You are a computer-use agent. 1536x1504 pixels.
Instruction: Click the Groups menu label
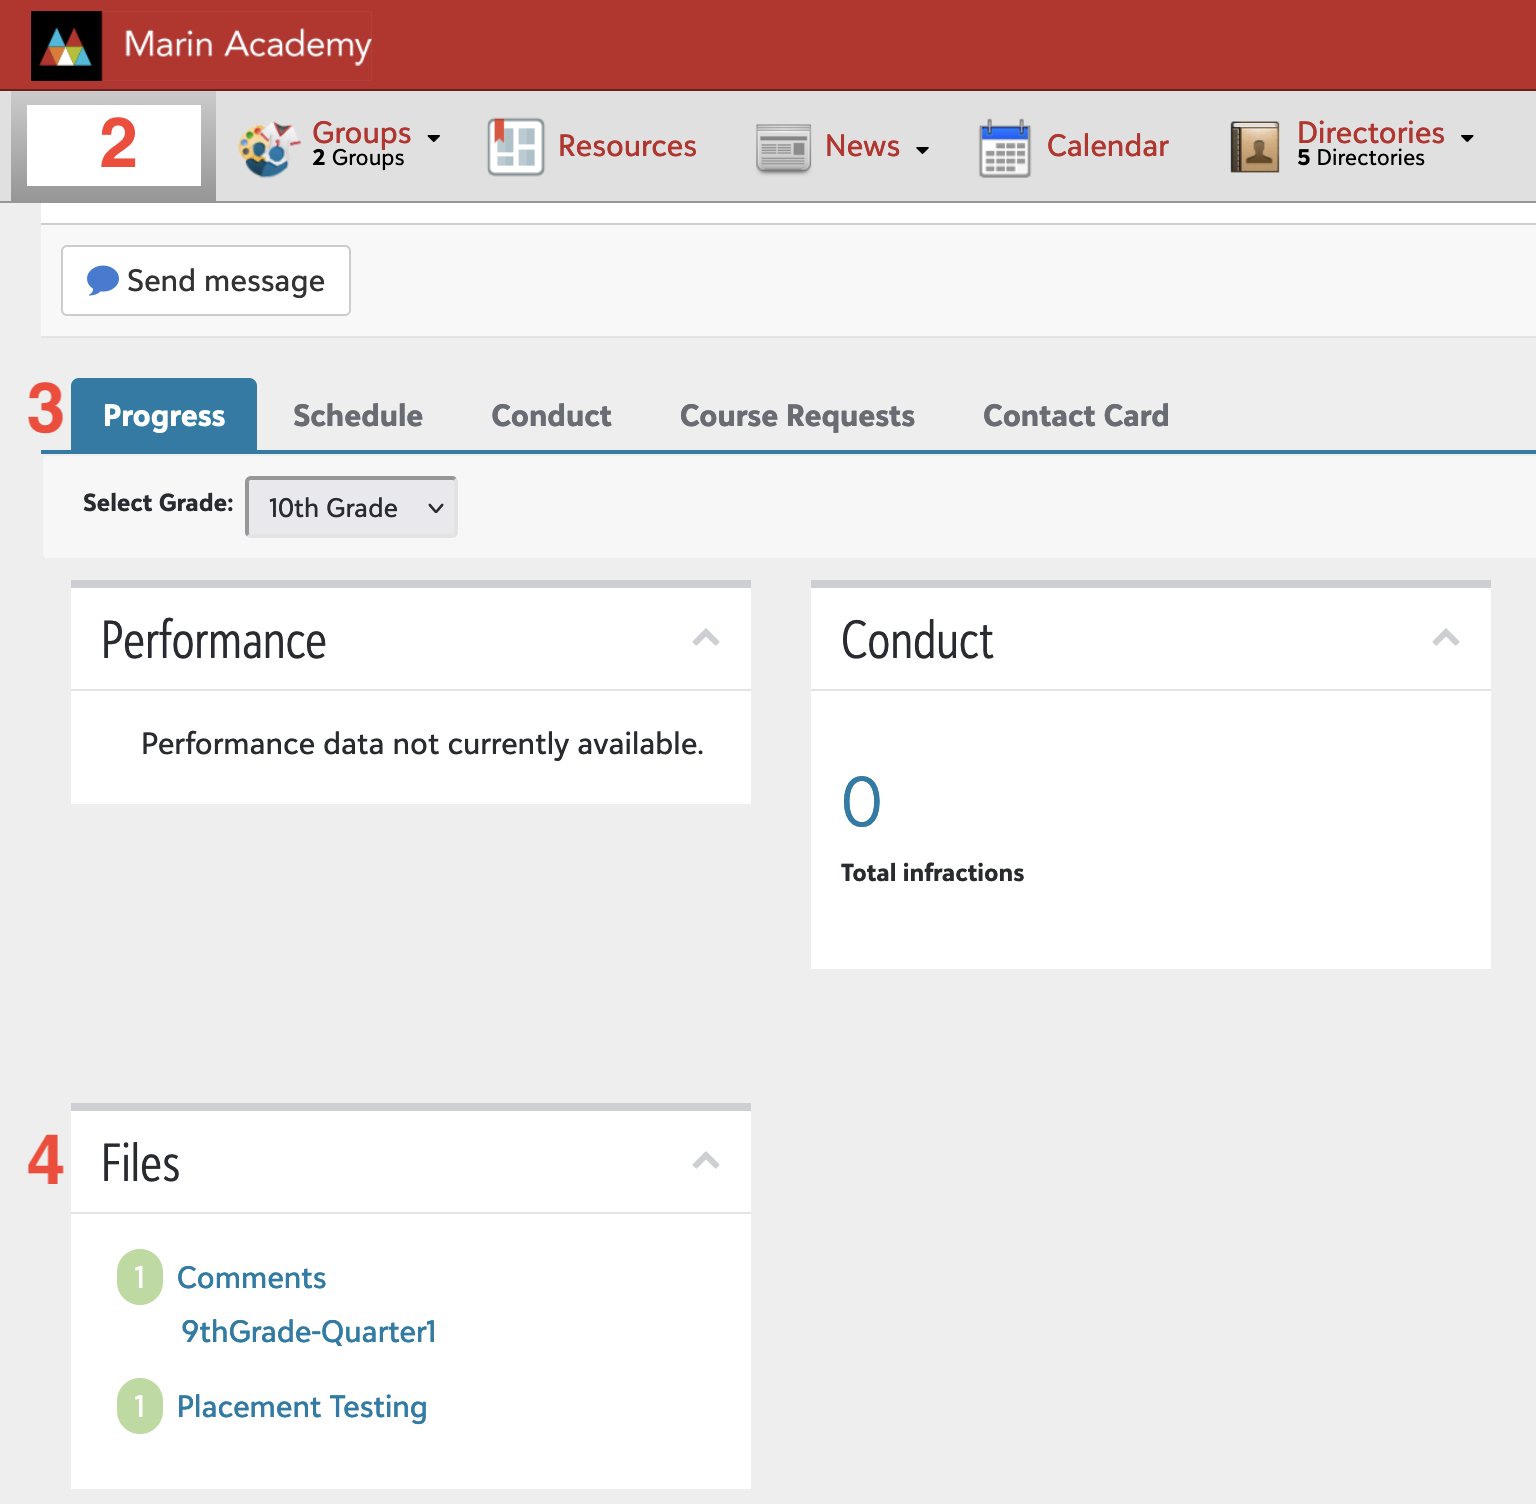click(362, 132)
